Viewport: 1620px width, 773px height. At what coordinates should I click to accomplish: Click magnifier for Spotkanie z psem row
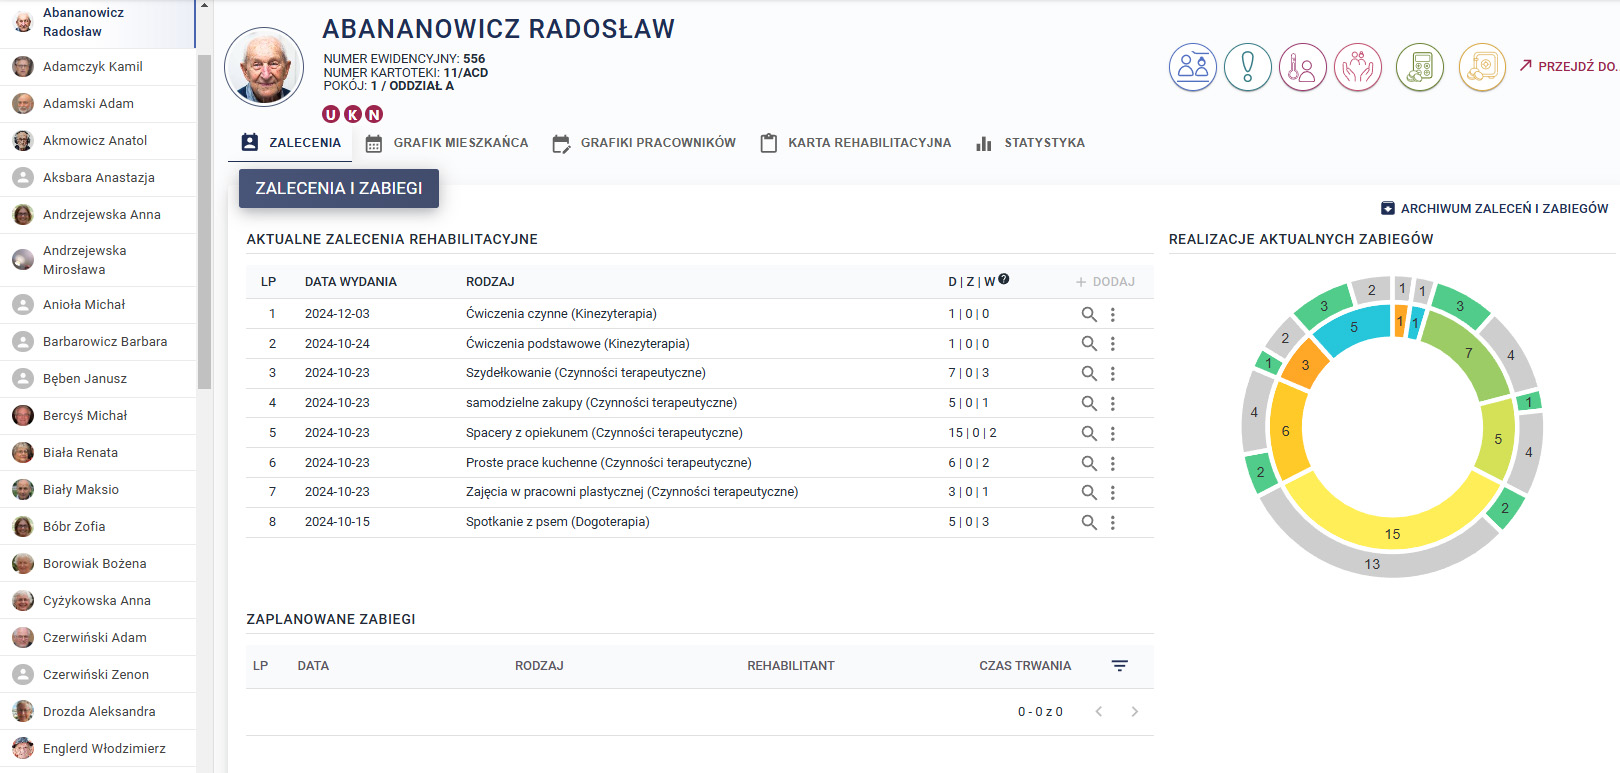tap(1089, 522)
